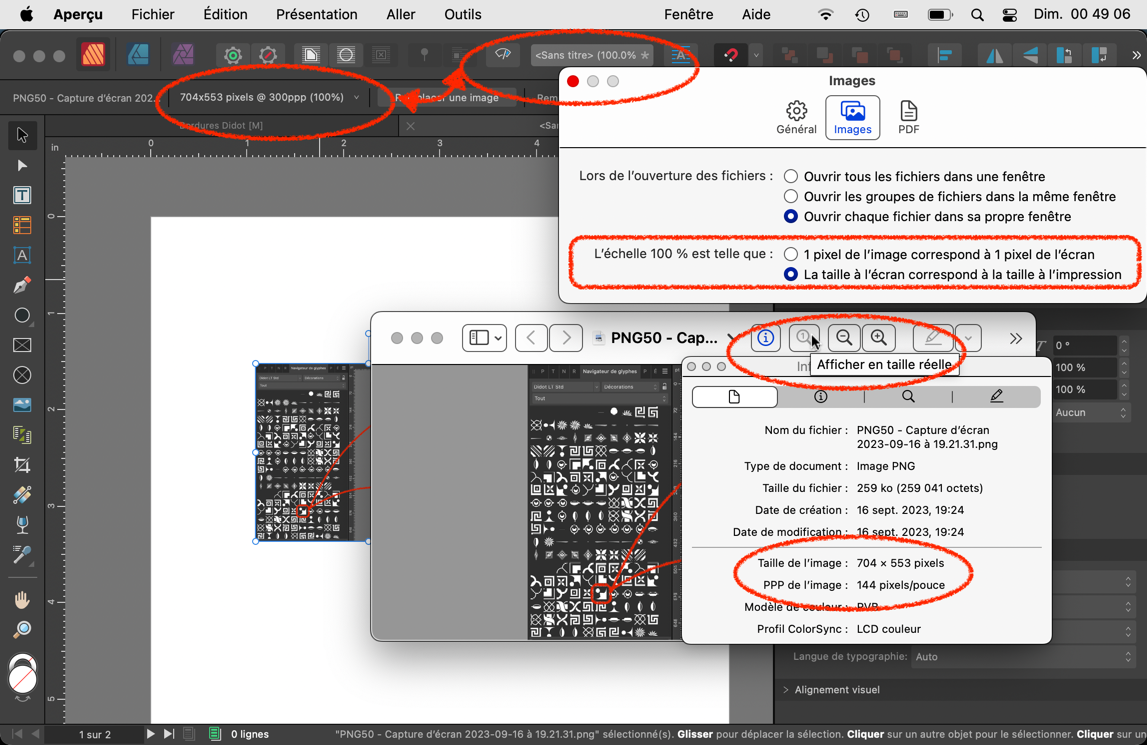
Task: Click the zoom in button in Preview
Action: tap(879, 338)
